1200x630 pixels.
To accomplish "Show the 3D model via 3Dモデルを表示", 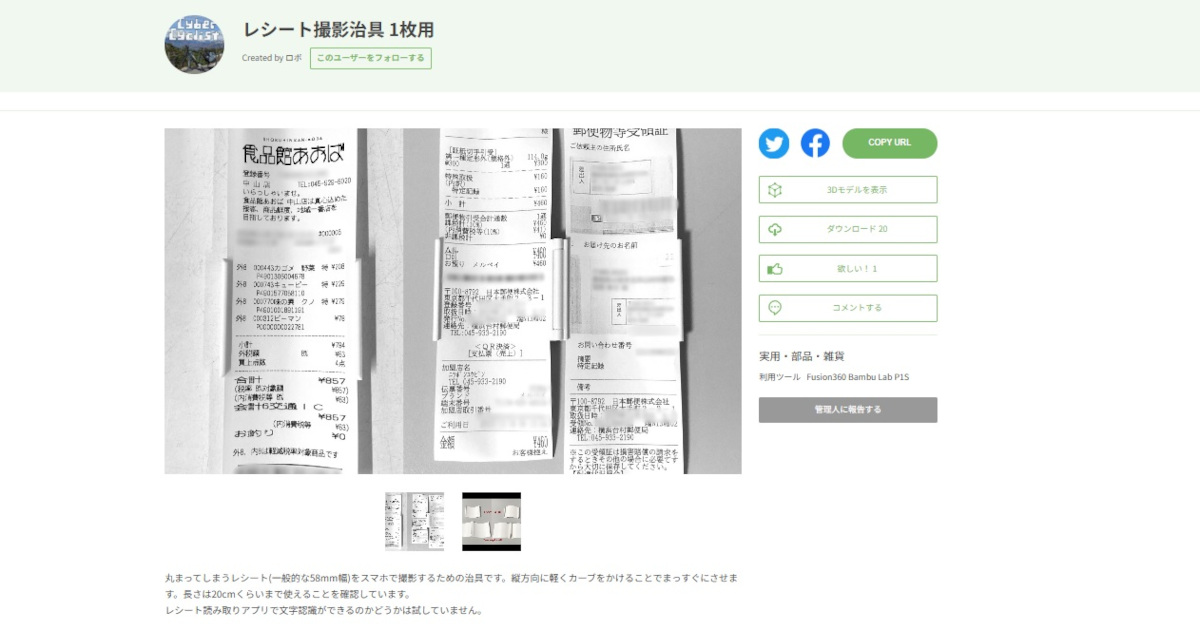I will click(x=848, y=190).
